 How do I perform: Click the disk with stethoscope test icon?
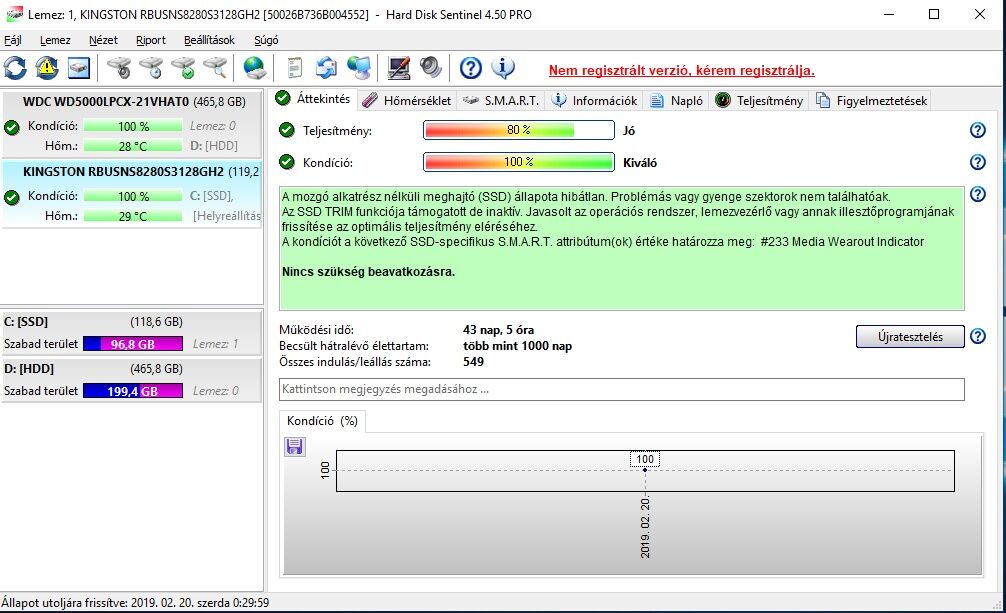coord(119,67)
